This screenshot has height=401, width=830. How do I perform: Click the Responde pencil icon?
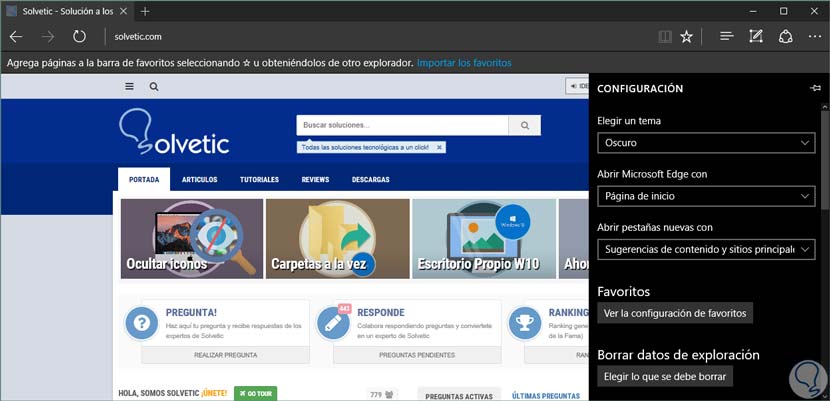pyautogui.click(x=332, y=323)
